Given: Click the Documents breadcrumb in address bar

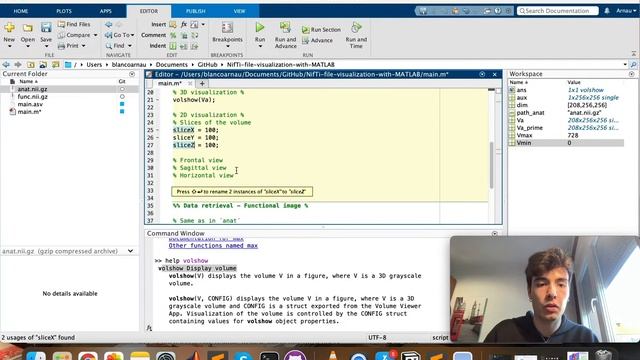Looking at the screenshot, I should pos(172,64).
